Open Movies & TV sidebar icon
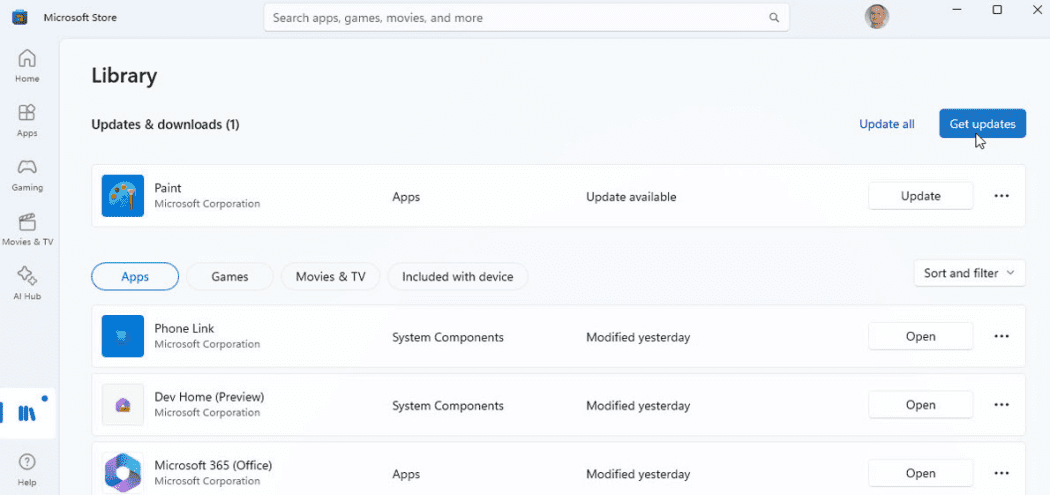Screen dimensions: 1050x495 click(x=27, y=228)
